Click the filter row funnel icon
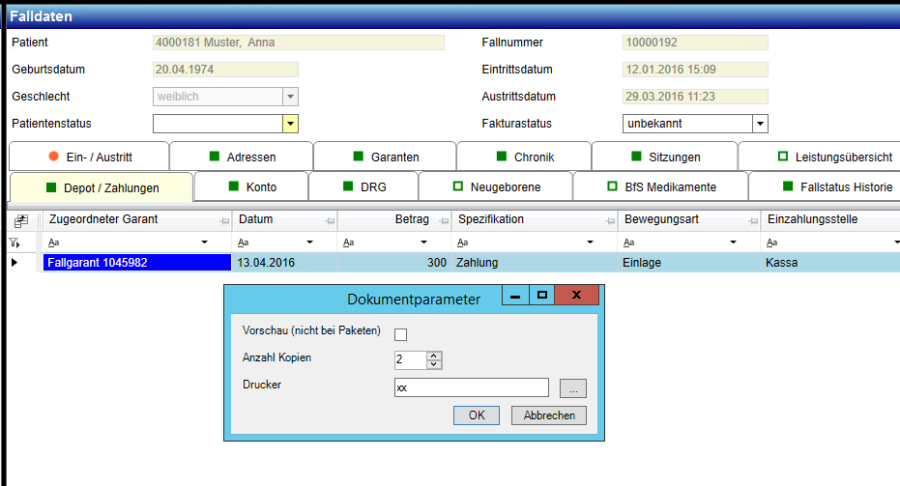The height and width of the screenshot is (486, 900). (15, 243)
